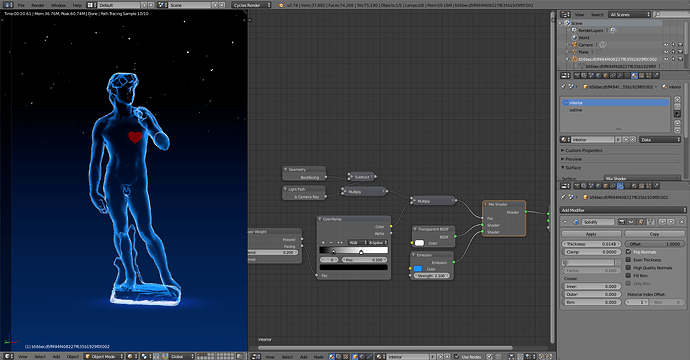Image resolution: width=690 pixels, height=360 pixels.
Task: Select the outline material slot
Action: pyautogui.click(x=615, y=110)
